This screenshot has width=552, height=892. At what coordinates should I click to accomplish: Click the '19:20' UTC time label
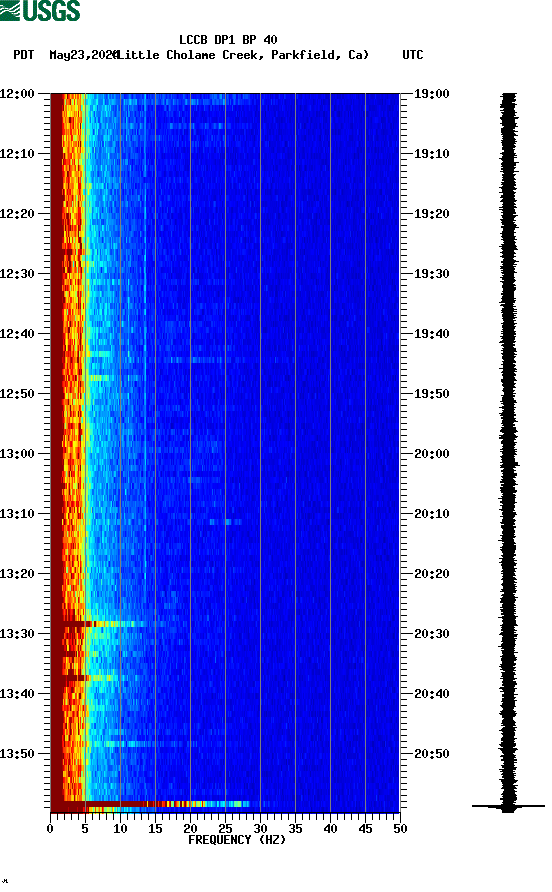click(432, 214)
